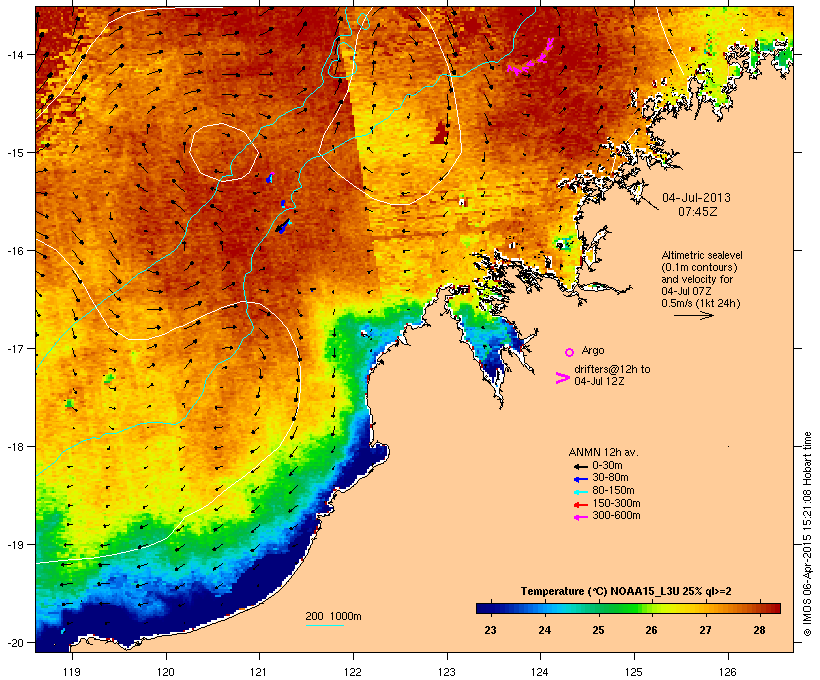Click the 'ANMN 12h av.' heading
Image resolution: width=820 pixels, height=680 pixels.
click(603, 452)
